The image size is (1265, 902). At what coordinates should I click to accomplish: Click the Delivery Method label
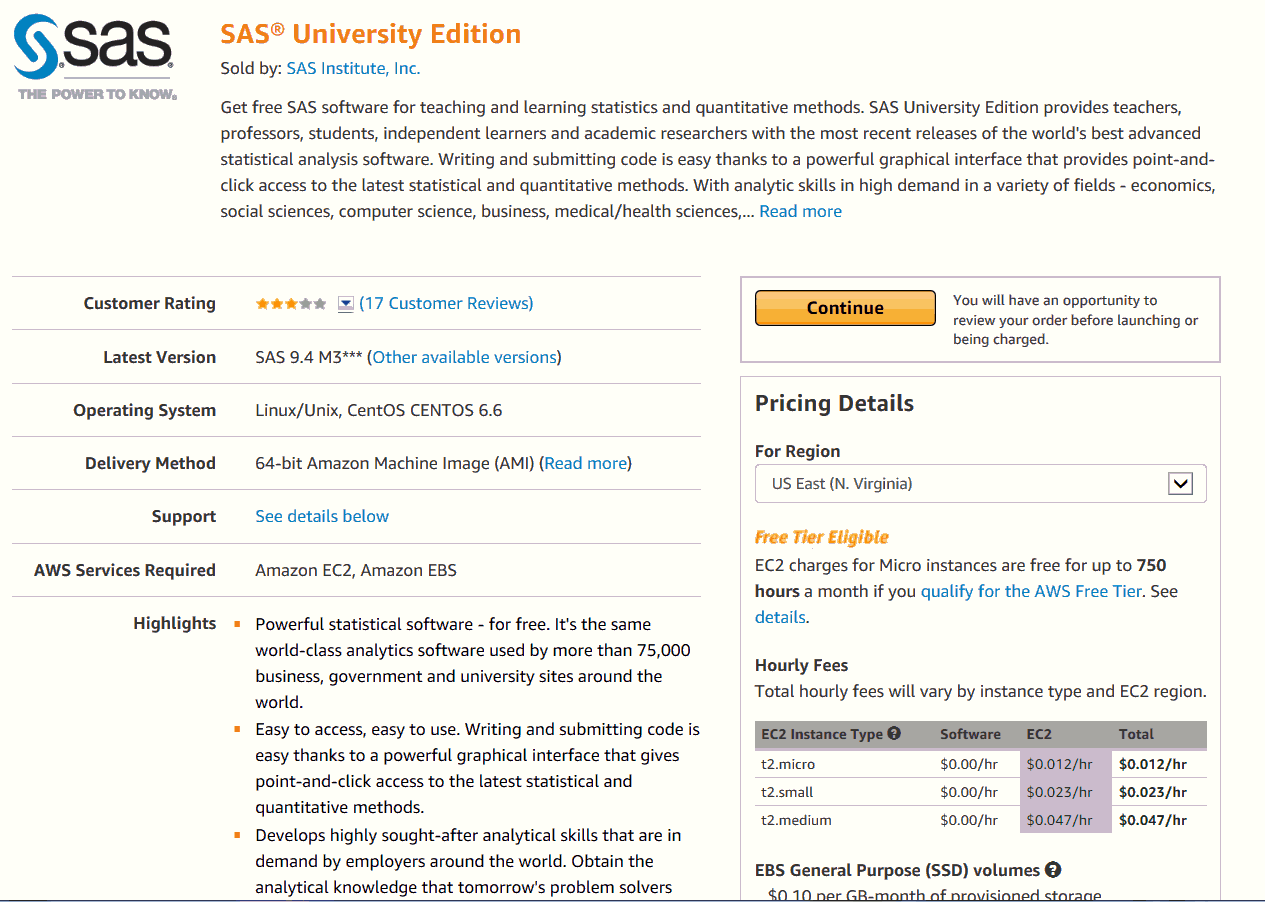click(x=151, y=463)
